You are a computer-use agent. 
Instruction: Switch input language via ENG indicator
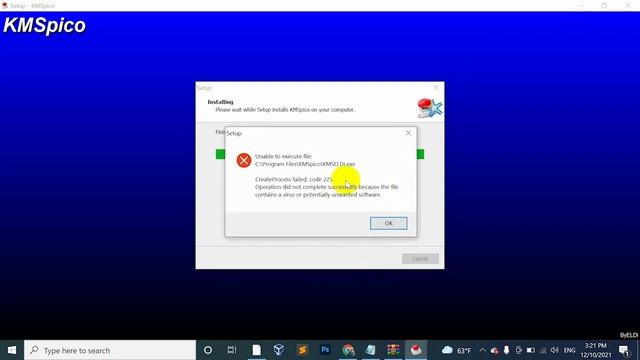coord(569,350)
